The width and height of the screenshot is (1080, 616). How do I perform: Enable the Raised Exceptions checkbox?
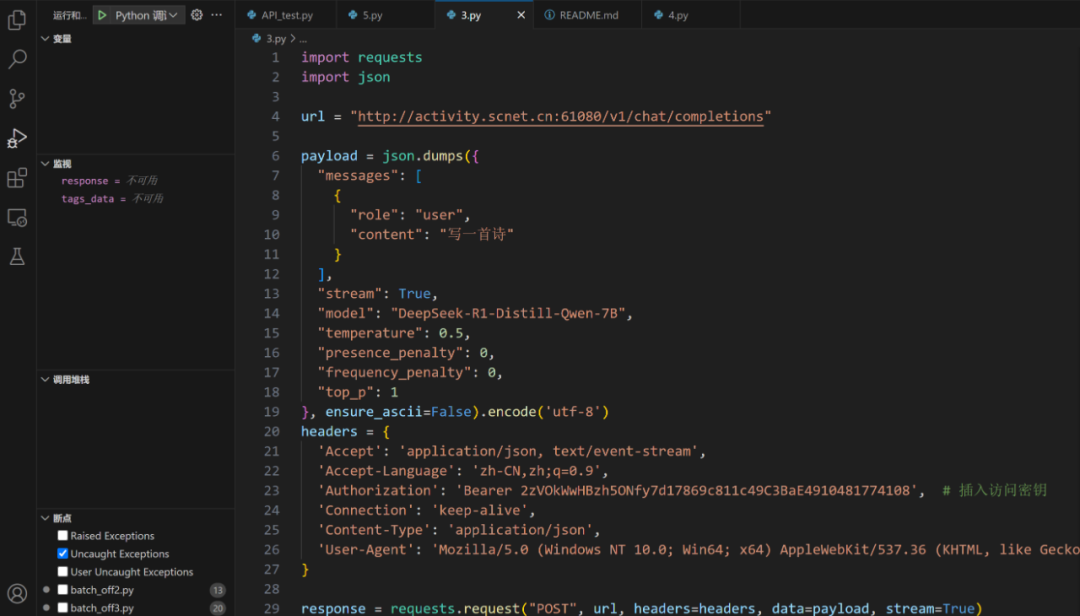pos(63,536)
